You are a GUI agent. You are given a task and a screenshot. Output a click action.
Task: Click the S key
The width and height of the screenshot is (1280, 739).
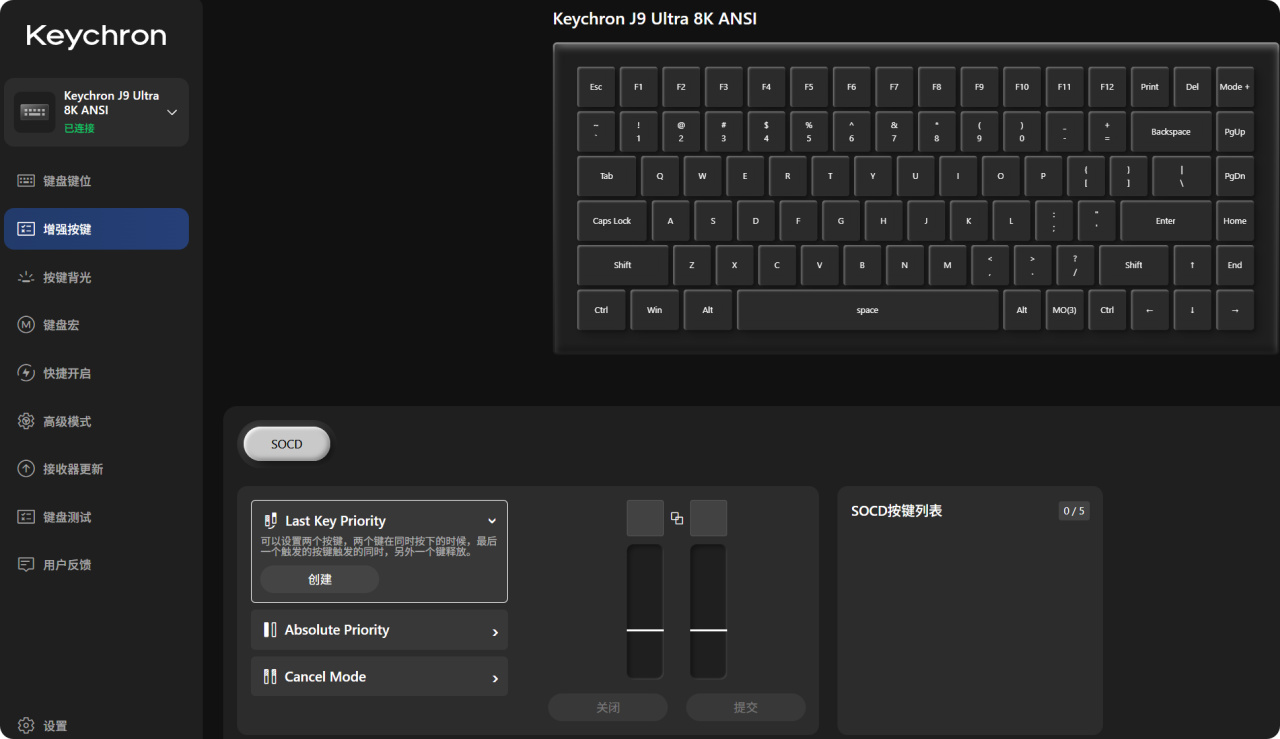713,221
